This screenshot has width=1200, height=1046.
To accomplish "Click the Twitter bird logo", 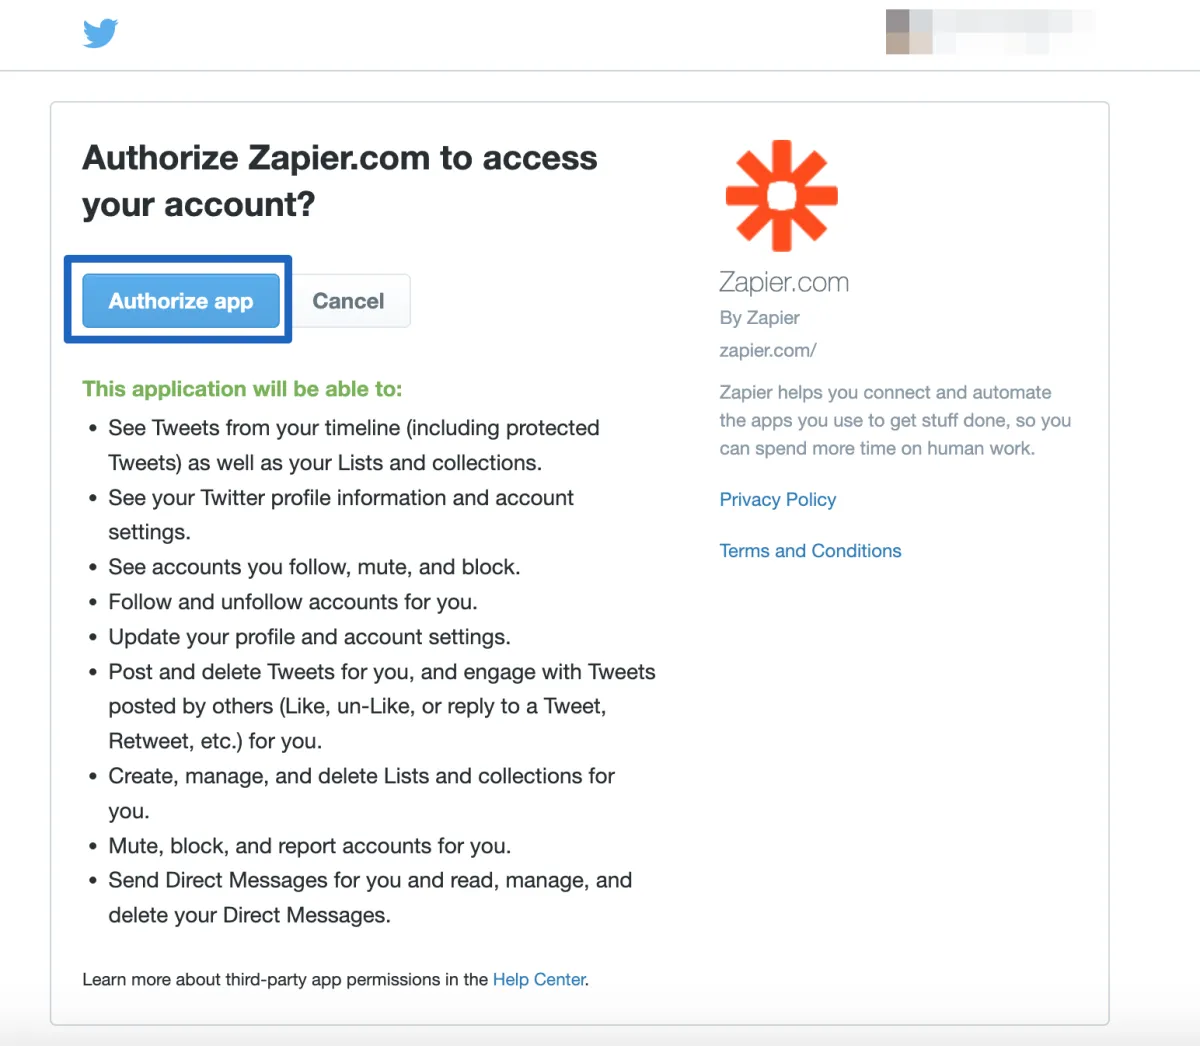I will click(100, 33).
